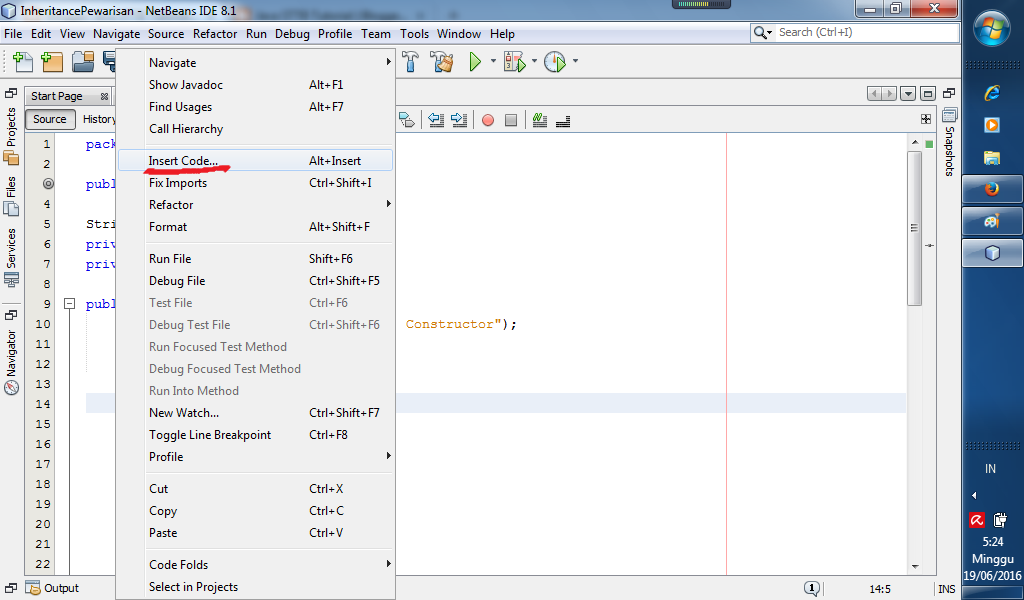
Task: Click the Clean and Build broom icon
Action: click(441, 61)
